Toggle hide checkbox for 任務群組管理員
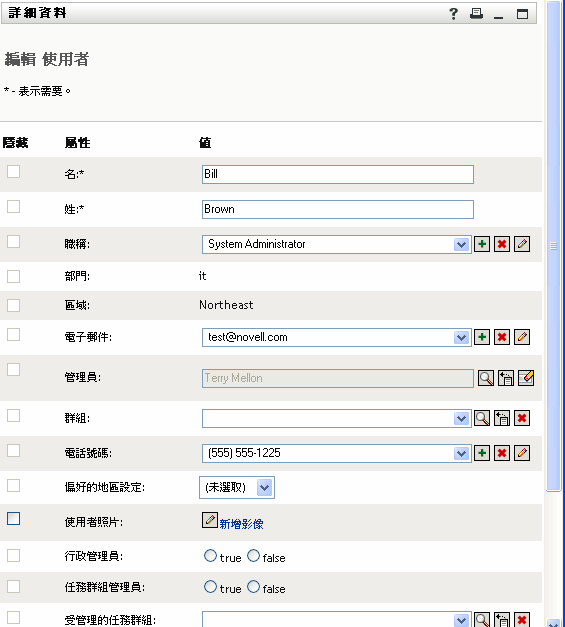The height and width of the screenshot is (627, 565). [x=14, y=587]
